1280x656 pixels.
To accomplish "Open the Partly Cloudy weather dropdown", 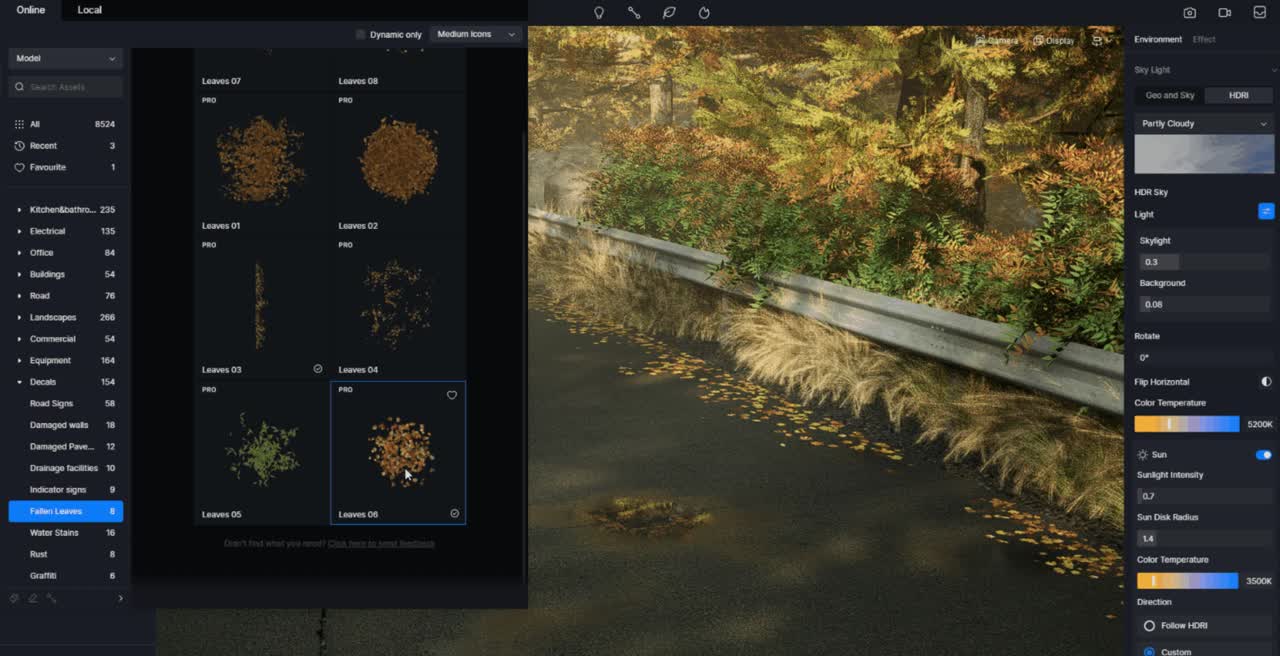I will pyautogui.click(x=1204, y=123).
